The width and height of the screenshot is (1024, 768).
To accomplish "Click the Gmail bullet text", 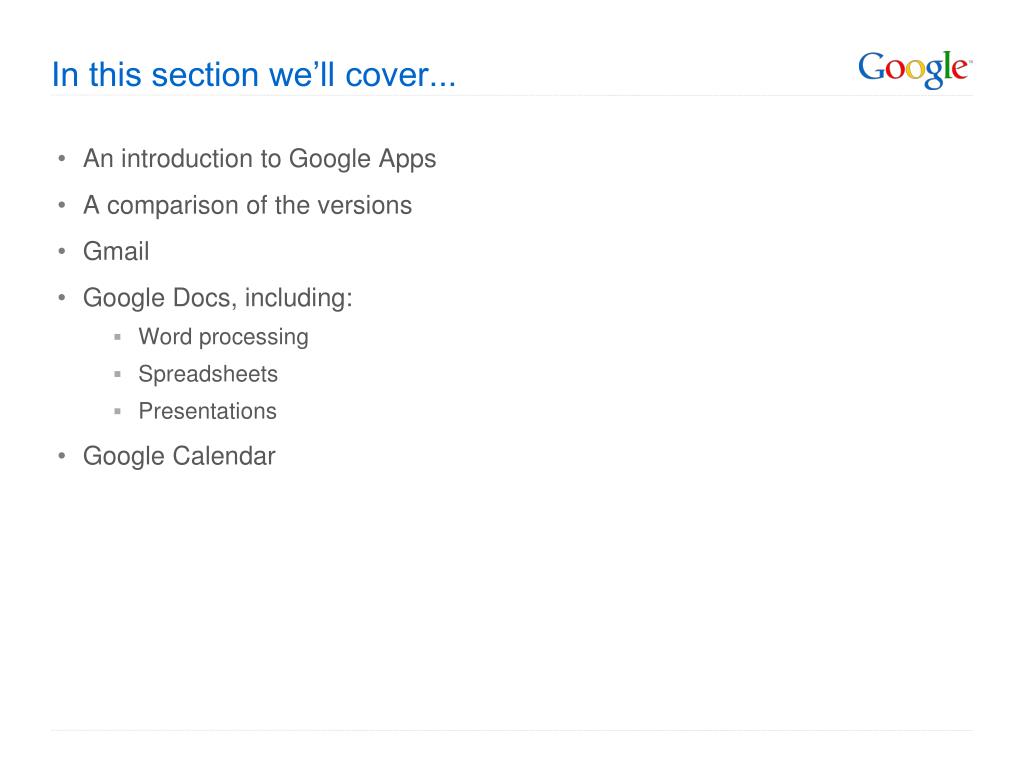I will (116, 251).
